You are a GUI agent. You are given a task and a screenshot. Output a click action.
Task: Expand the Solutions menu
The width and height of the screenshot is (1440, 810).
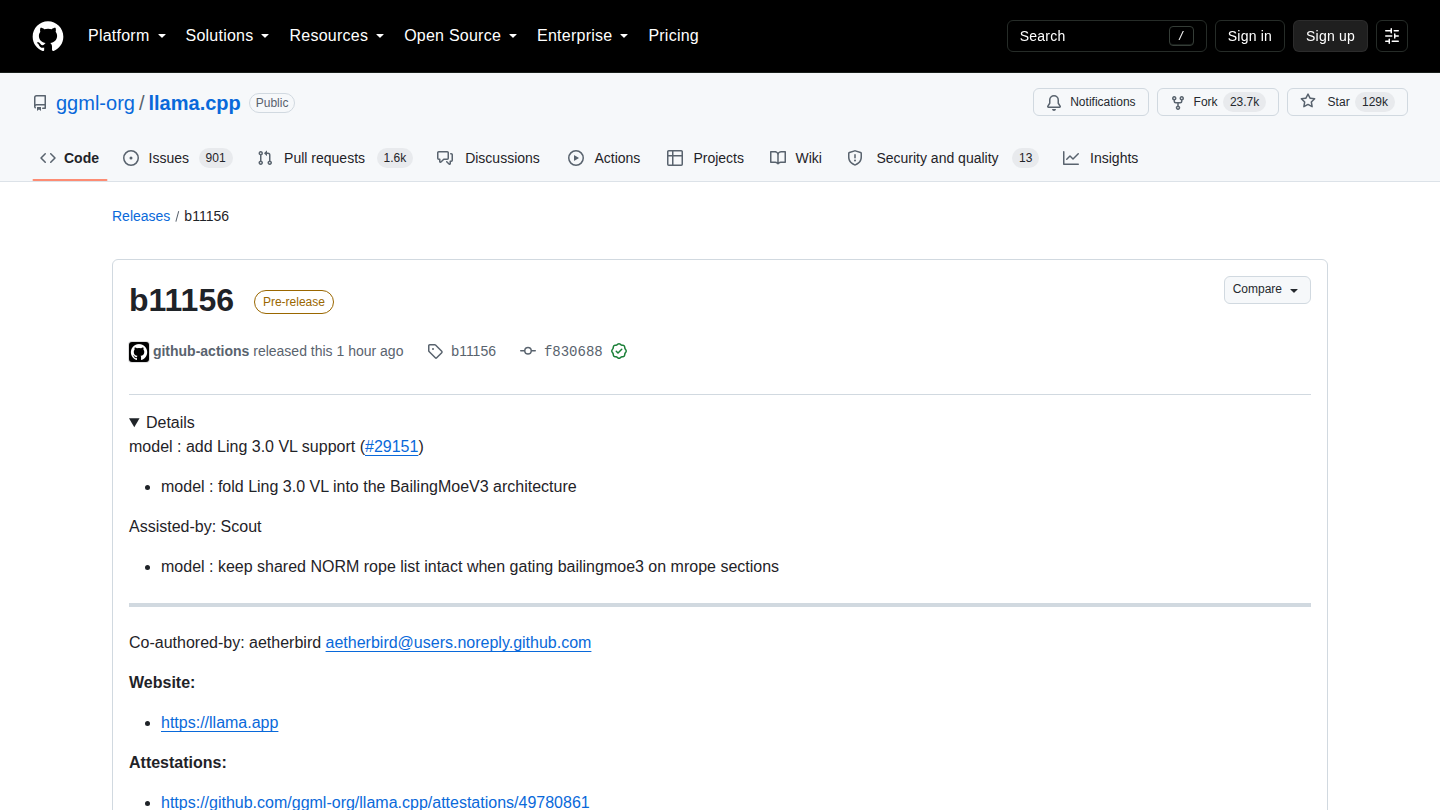[227, 36]
